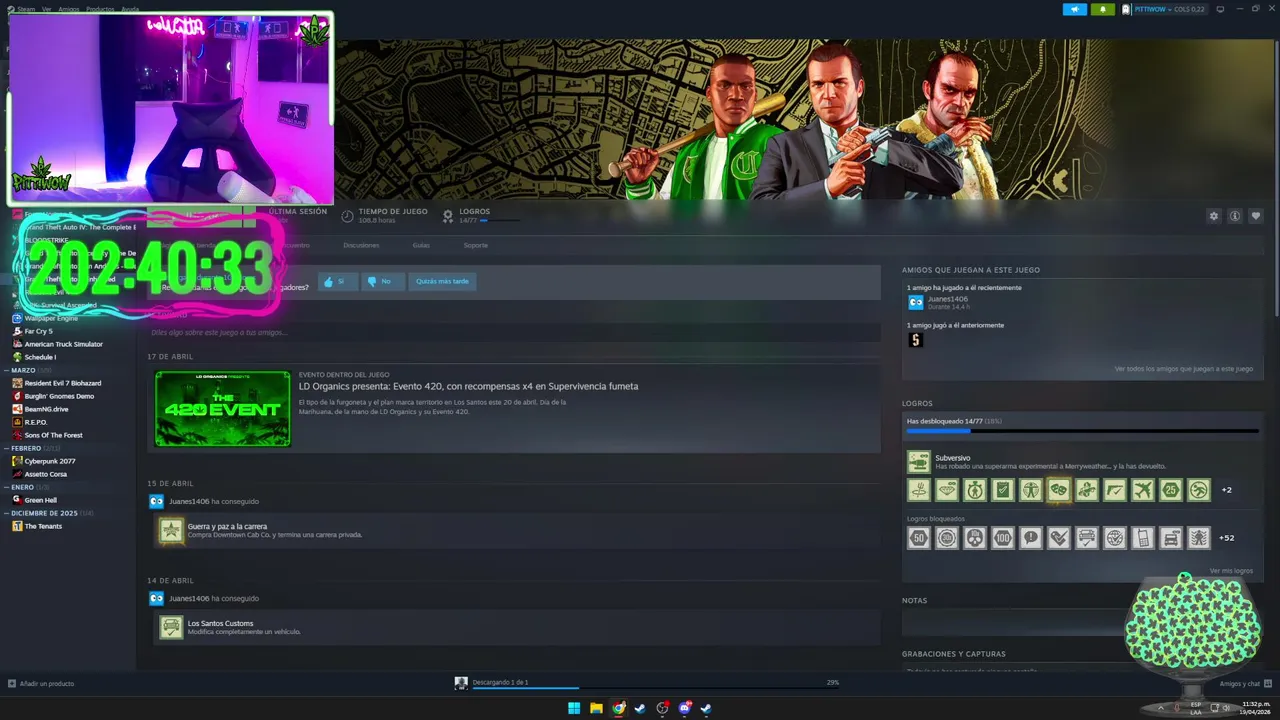This screenshot has width=1280, height=720.
Task: Open the Productos menu
Action: pos(100,8)
